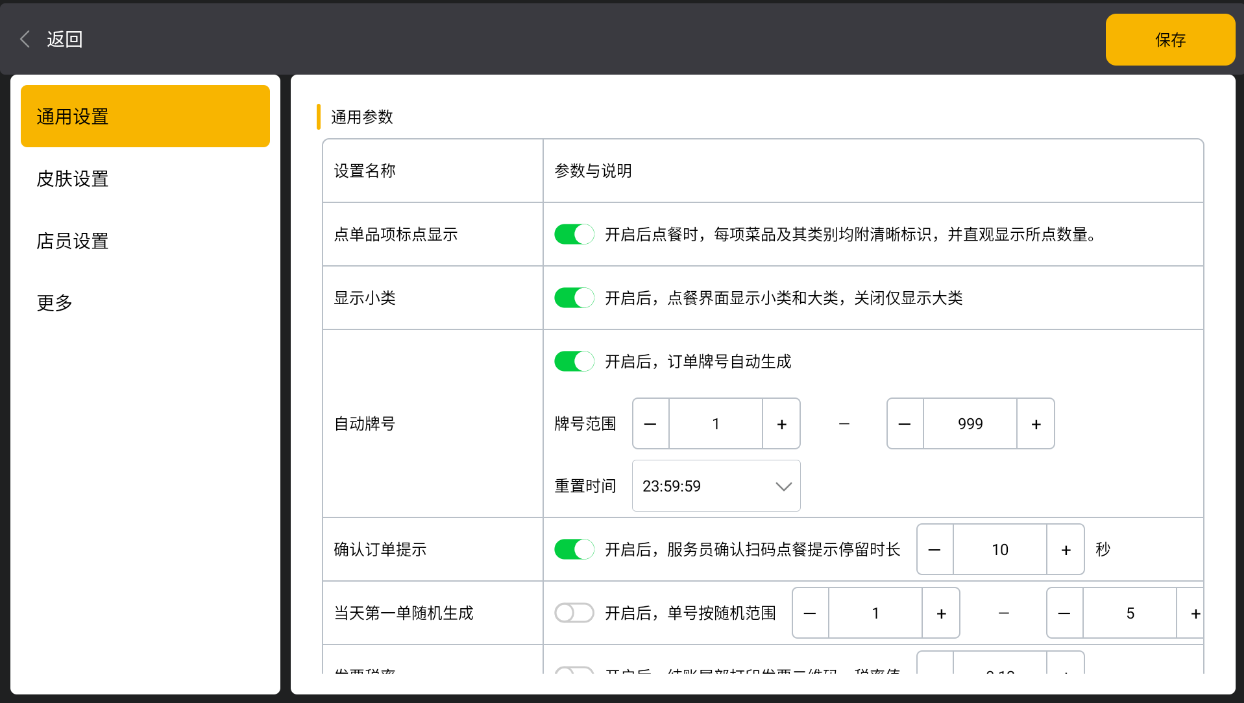Increase 确认订单提示 seconds duration
Viewport: 1244px width, 703px height.
tap(1065, 550)
